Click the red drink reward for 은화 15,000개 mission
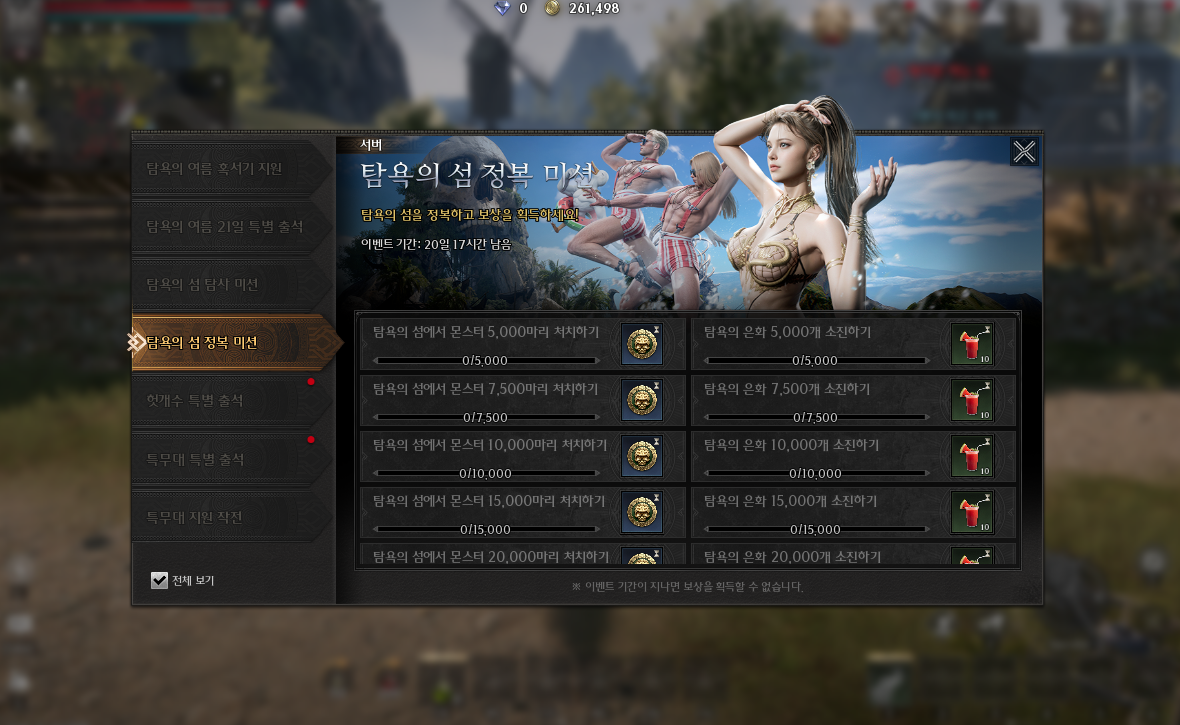The image size is (1180, 725). 972,512
